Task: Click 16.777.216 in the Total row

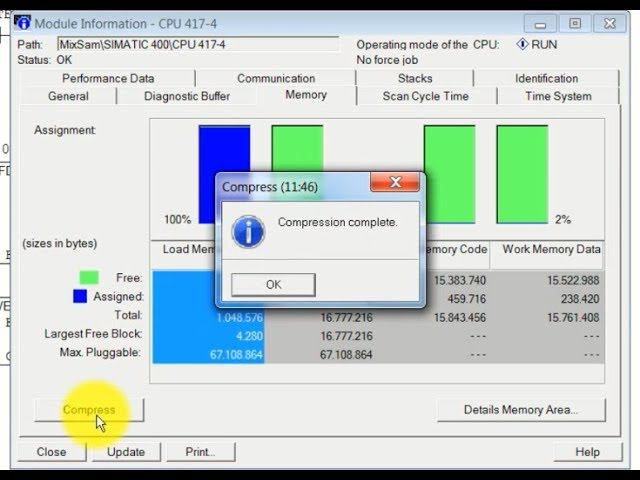Action: (346, 318)
